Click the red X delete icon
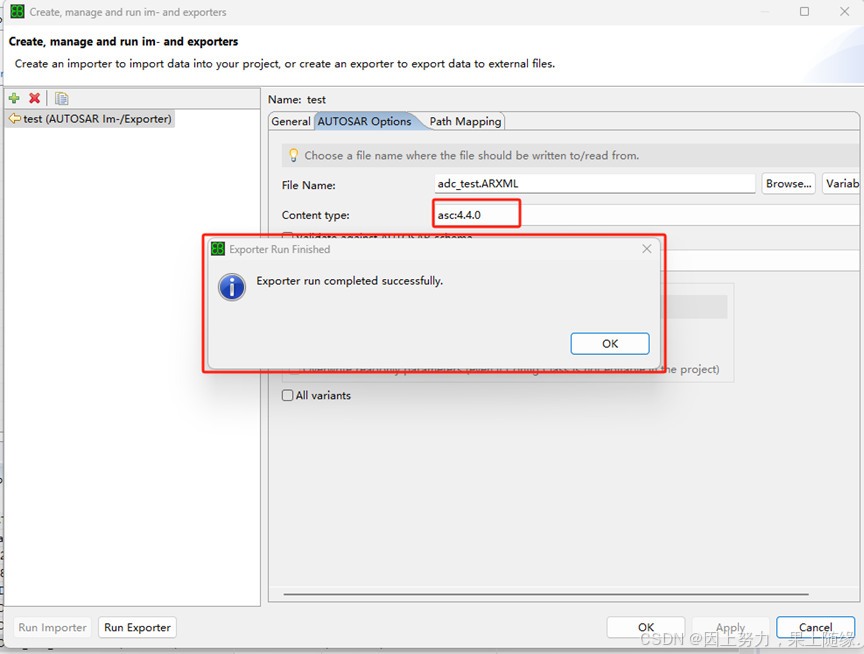This screenshot has height=654, width=864. pyautogui.click(x=35, y=98)
